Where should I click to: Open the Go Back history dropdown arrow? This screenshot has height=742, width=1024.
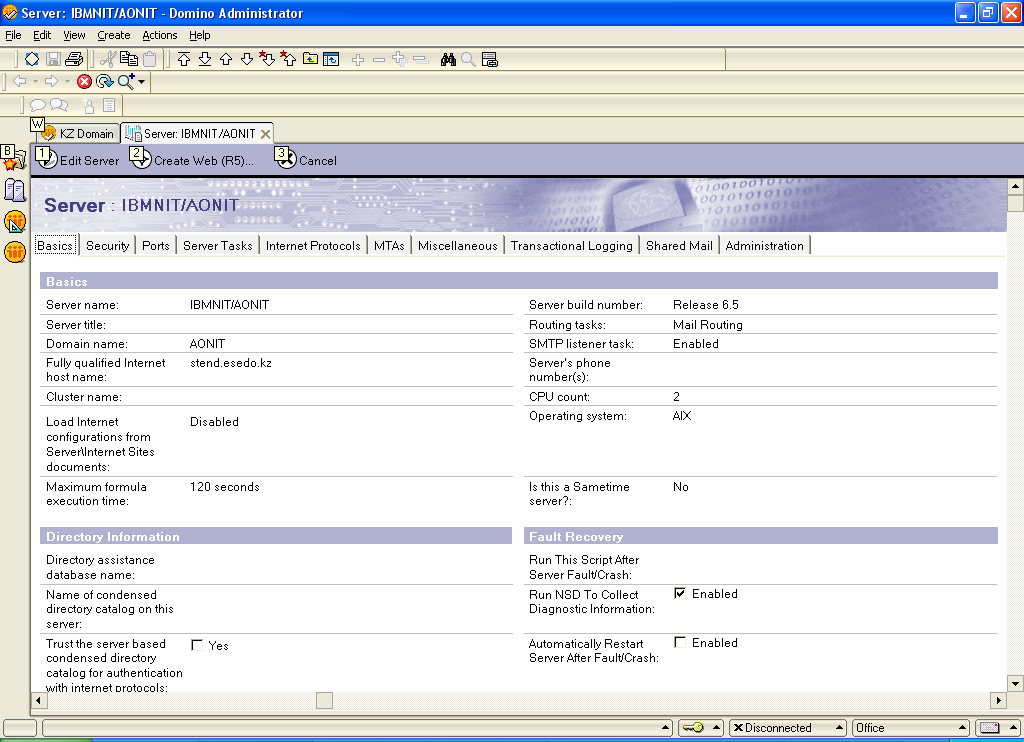point(35,82)
